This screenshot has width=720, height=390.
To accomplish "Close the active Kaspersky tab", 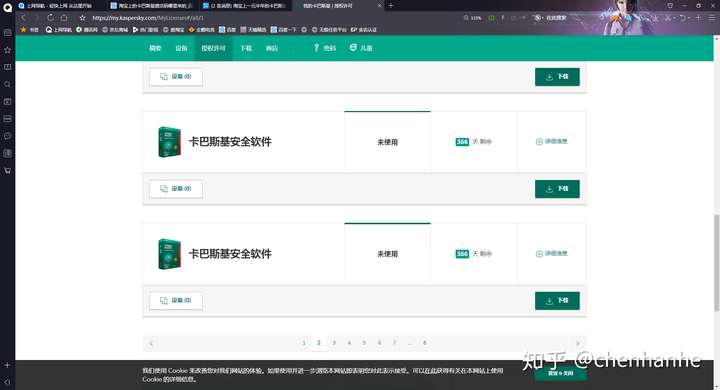I will (x=380, y=6).
